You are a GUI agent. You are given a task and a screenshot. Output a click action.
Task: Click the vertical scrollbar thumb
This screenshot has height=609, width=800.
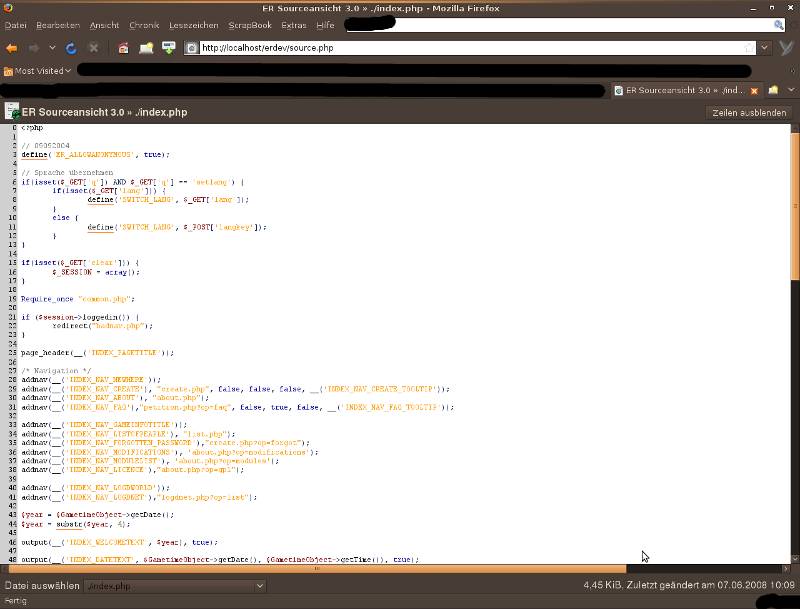pos(795,206)
